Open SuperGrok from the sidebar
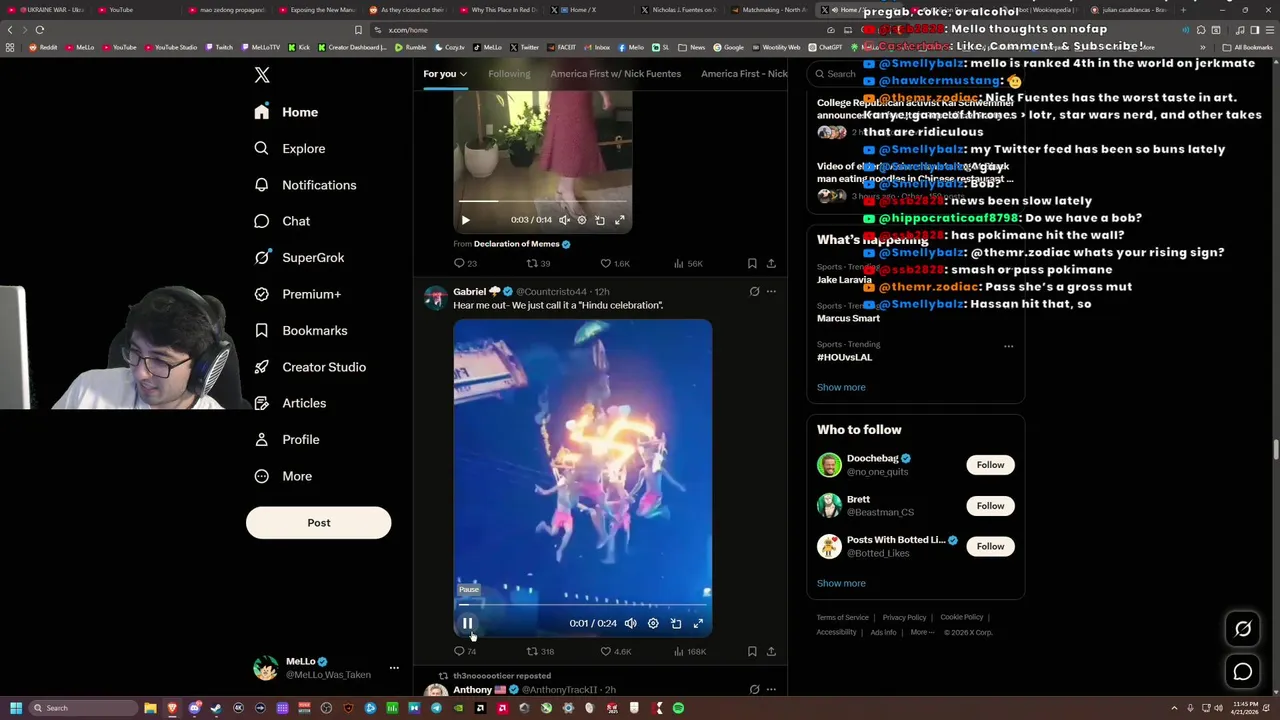 (299, 257)
